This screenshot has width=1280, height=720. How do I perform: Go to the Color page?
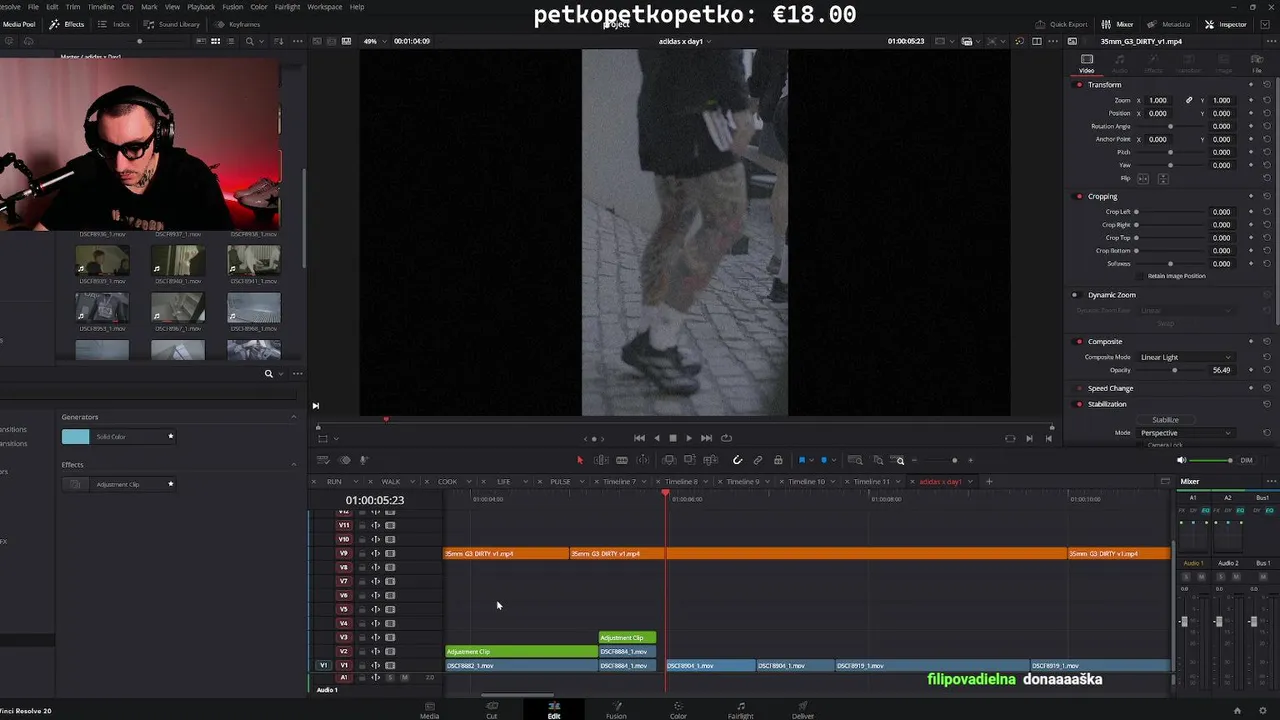(x=678, y=710)
